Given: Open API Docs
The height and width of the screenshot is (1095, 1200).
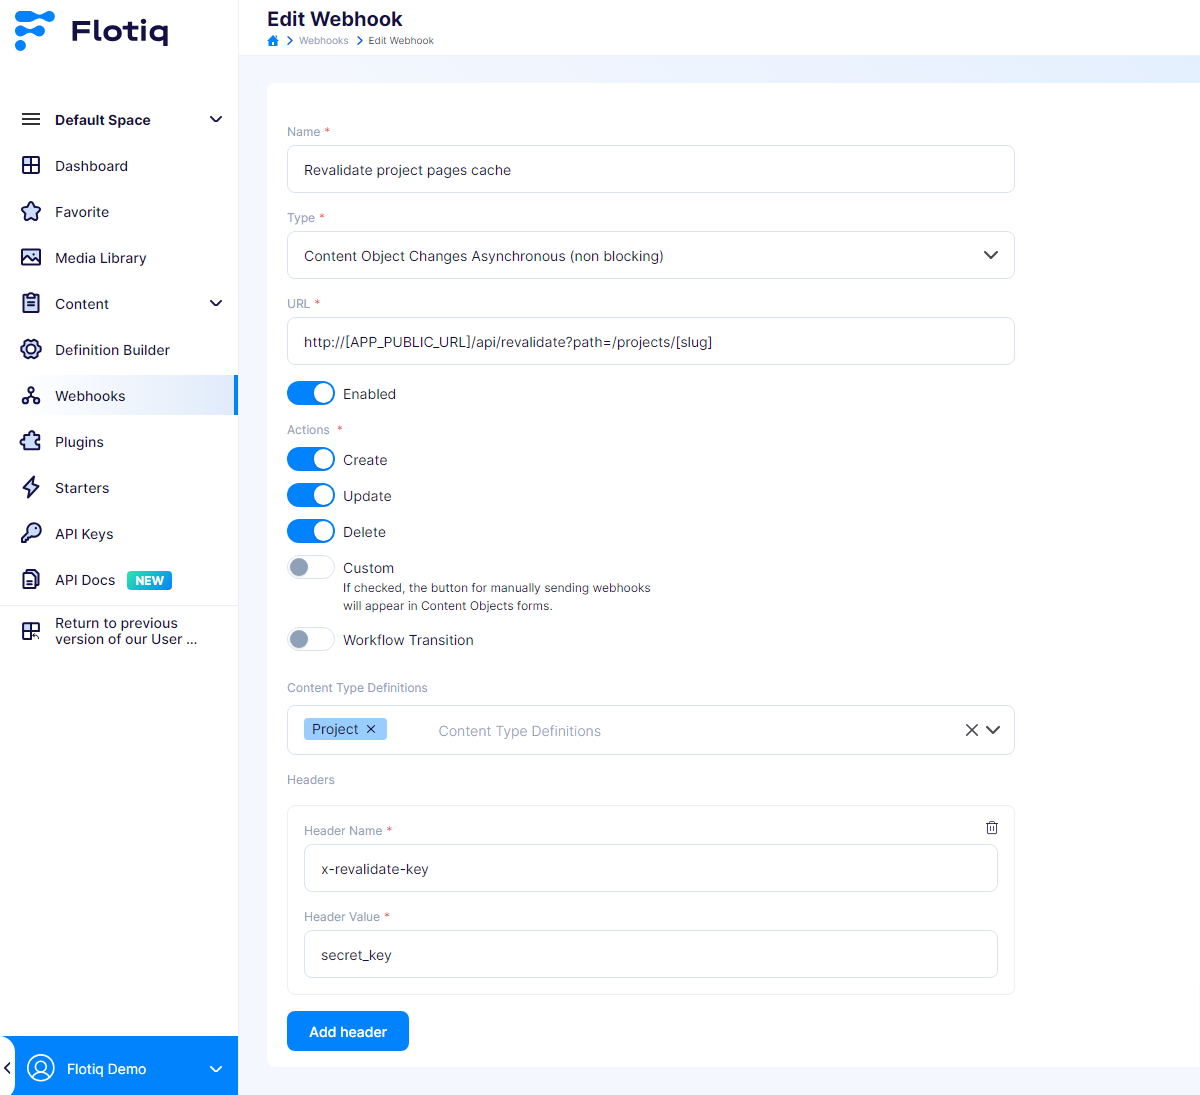Looking at the screenshot, I should point(119,579).
